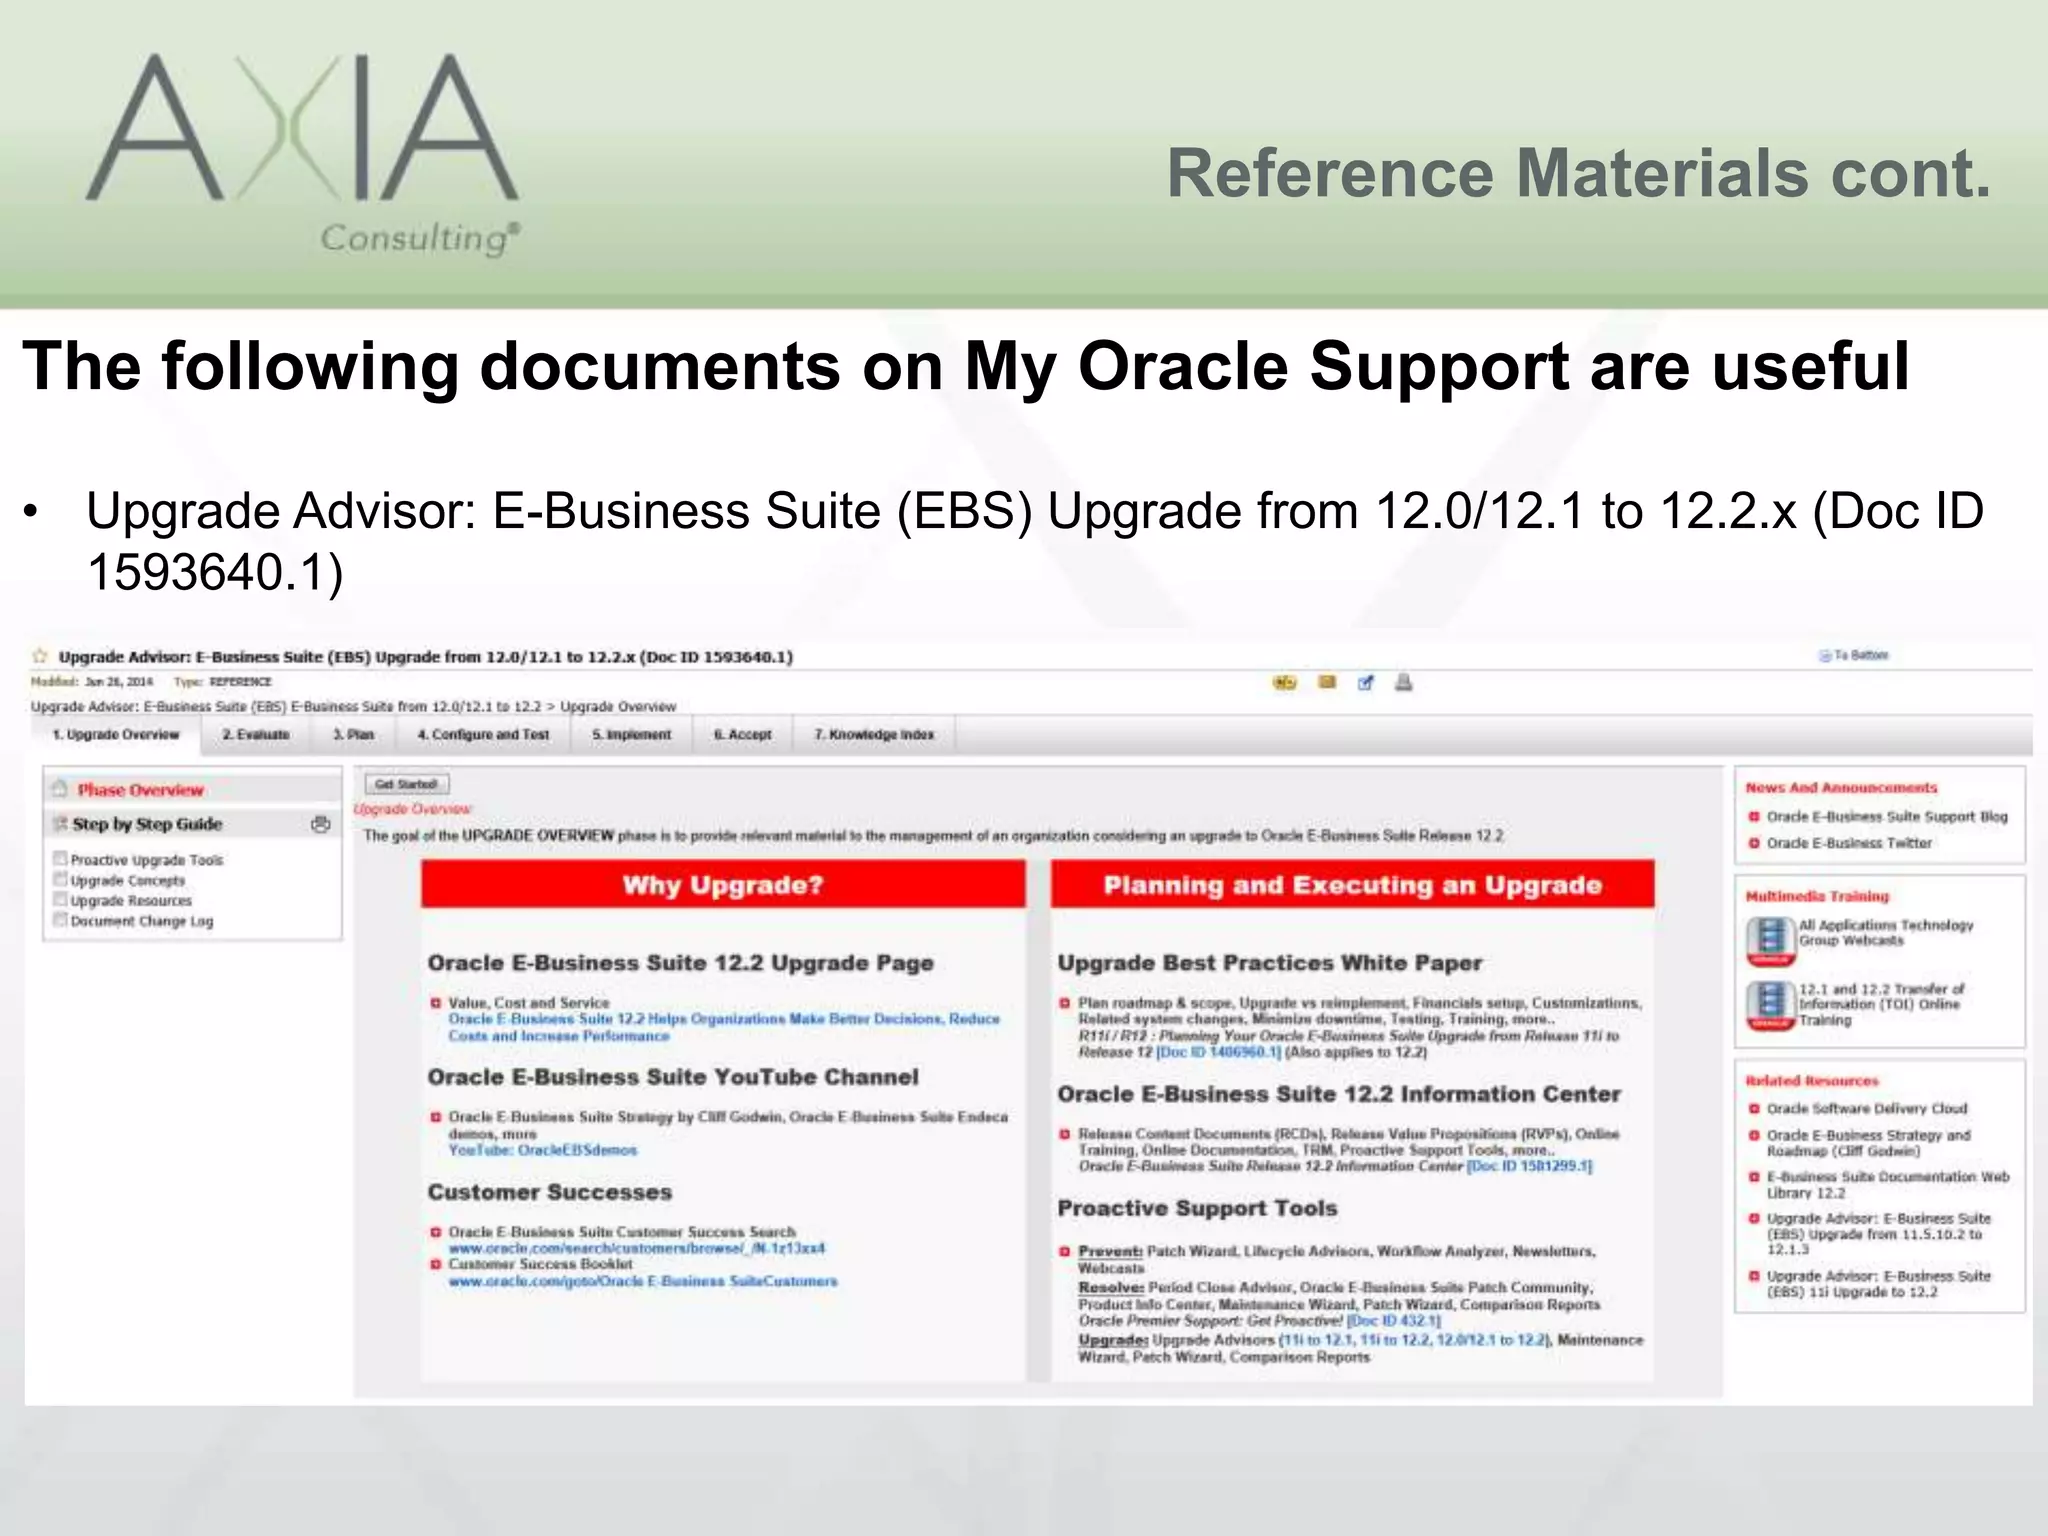The height and width of the screenshot is (1536, 2048).
Task: Open the YouTube: OracleEBSdemos link
Action: click(542, 1150)
